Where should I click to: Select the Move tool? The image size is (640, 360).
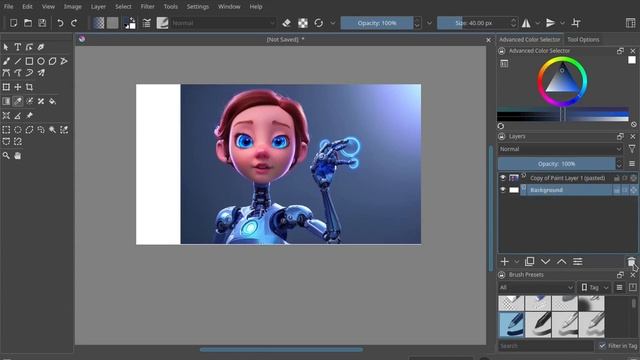(18, 87)
